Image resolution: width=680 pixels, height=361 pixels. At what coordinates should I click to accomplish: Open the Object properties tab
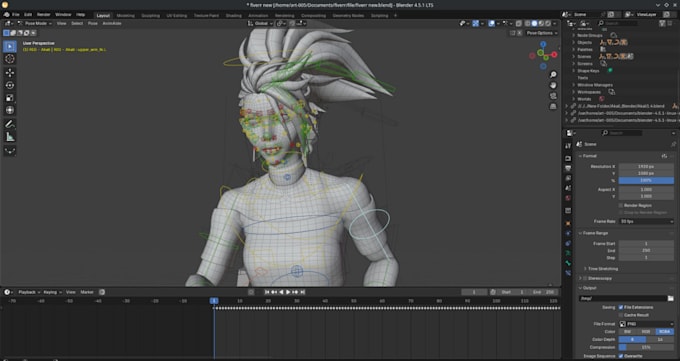pyautogui.click(x=568, y=223)
